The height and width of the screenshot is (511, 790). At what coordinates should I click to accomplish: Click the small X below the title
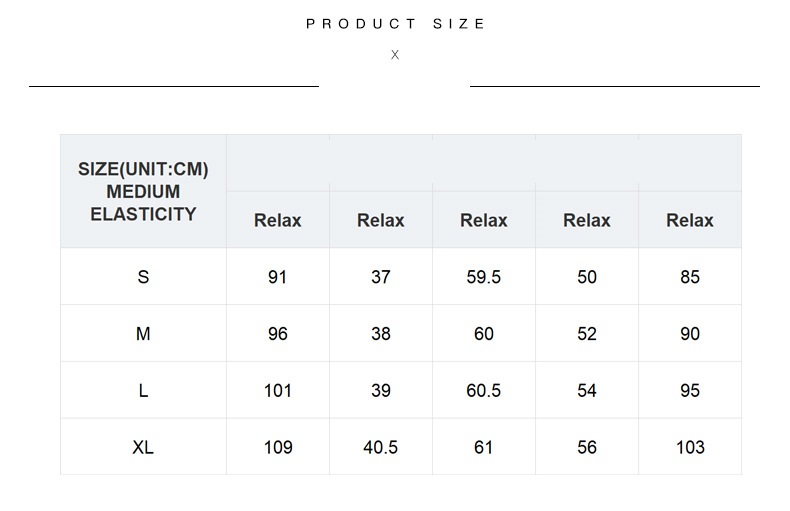395,55
